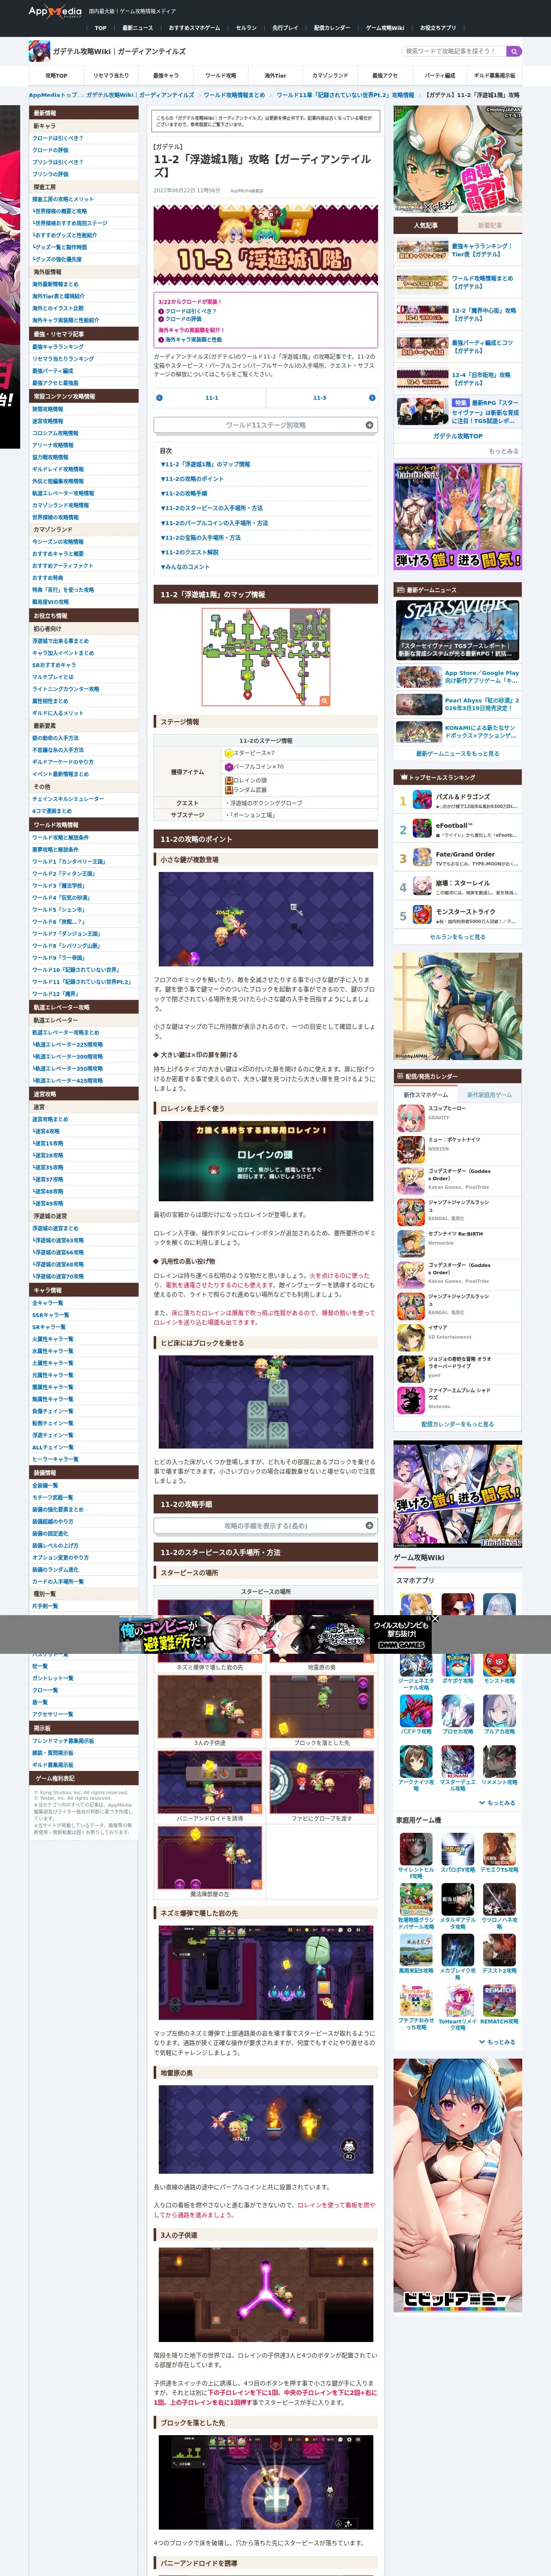Switch to the 人気記事 tab in the sidebar
The image size is (551, 2576).
tap(426, 225)
